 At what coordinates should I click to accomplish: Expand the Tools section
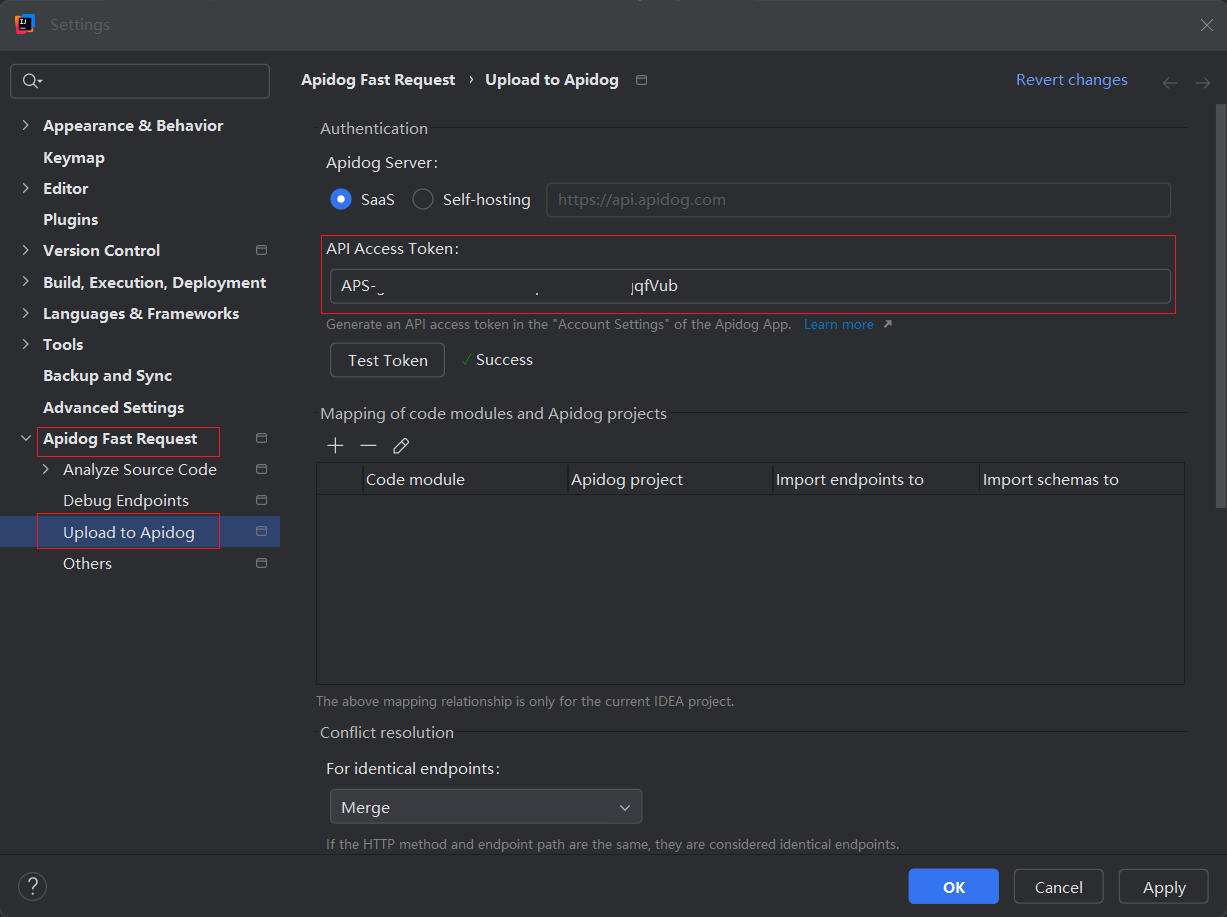25,344
